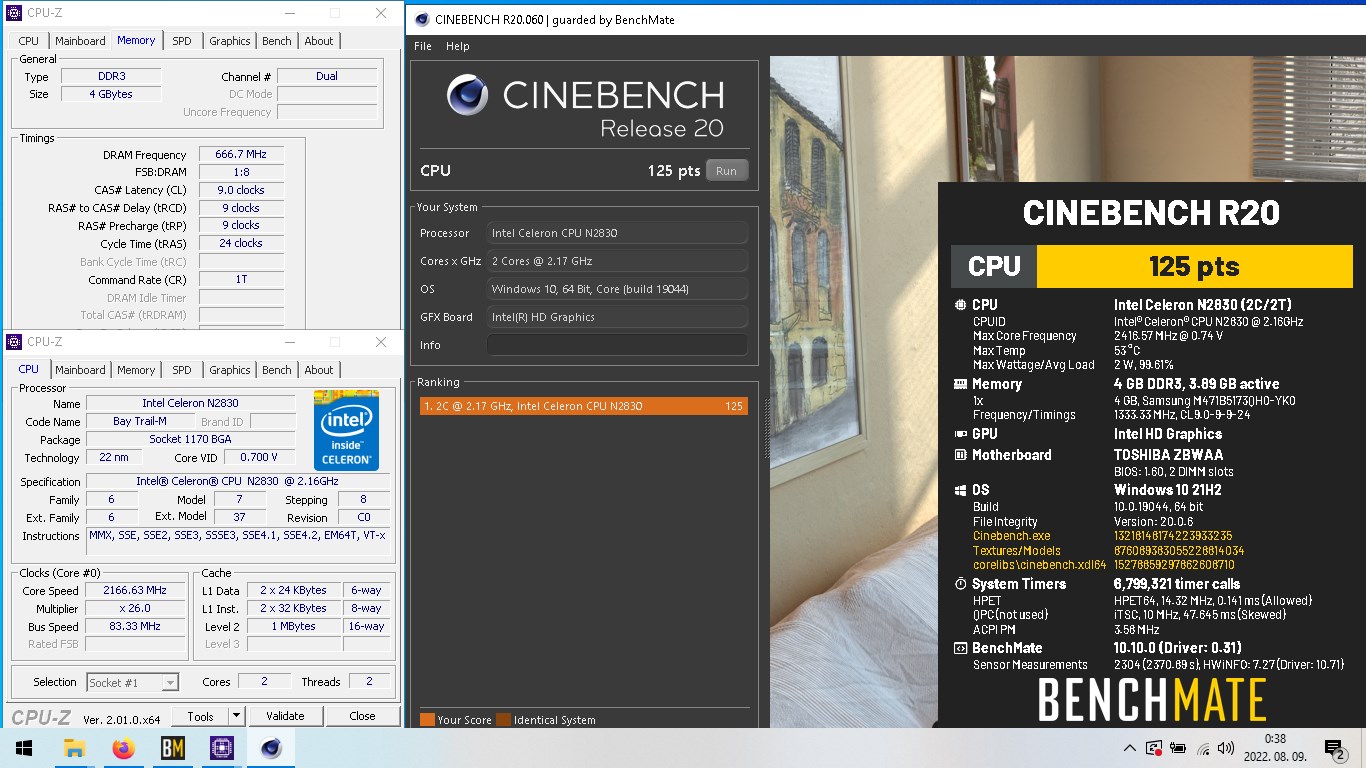Open Cinebench Help menu
The height and width of the screenshot is (768, 1366).
pos(458,46)
